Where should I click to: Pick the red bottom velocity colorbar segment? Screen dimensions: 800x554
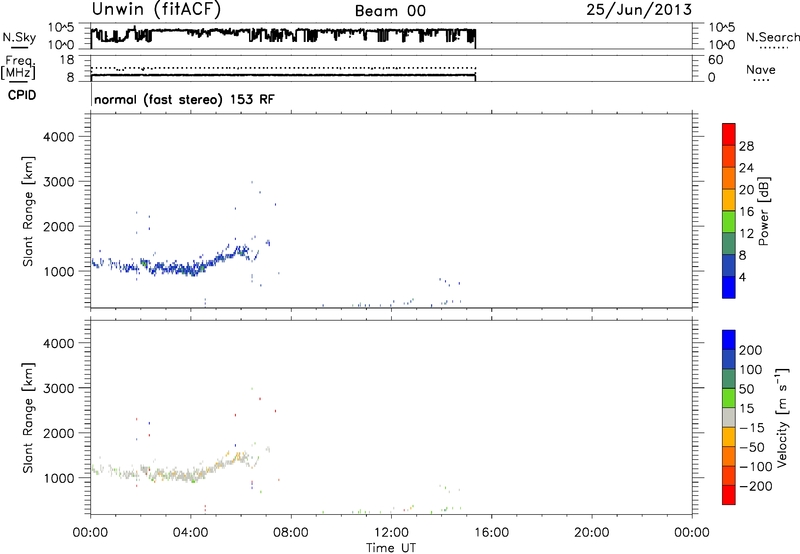click(729, 495)
